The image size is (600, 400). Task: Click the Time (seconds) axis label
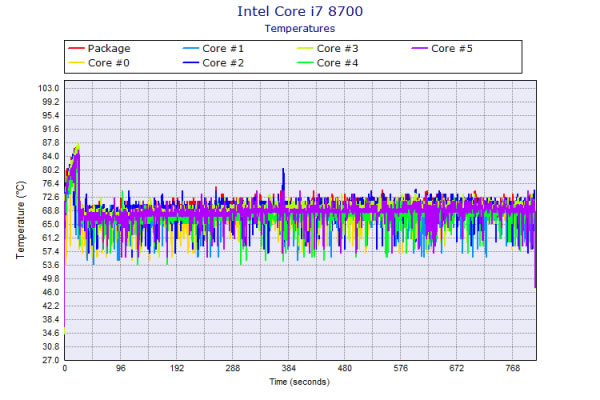(300, 382)
